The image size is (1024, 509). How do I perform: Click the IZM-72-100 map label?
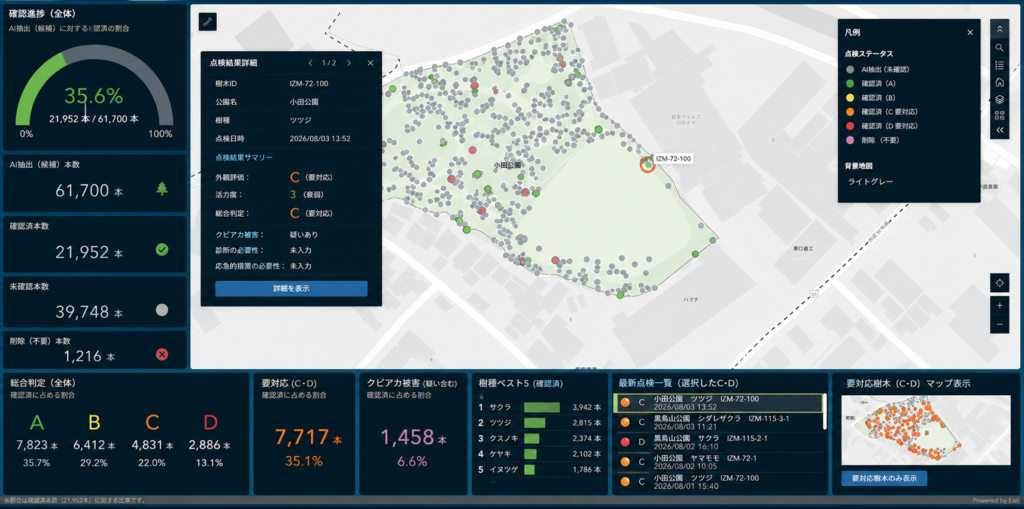(x=674, y=158)
